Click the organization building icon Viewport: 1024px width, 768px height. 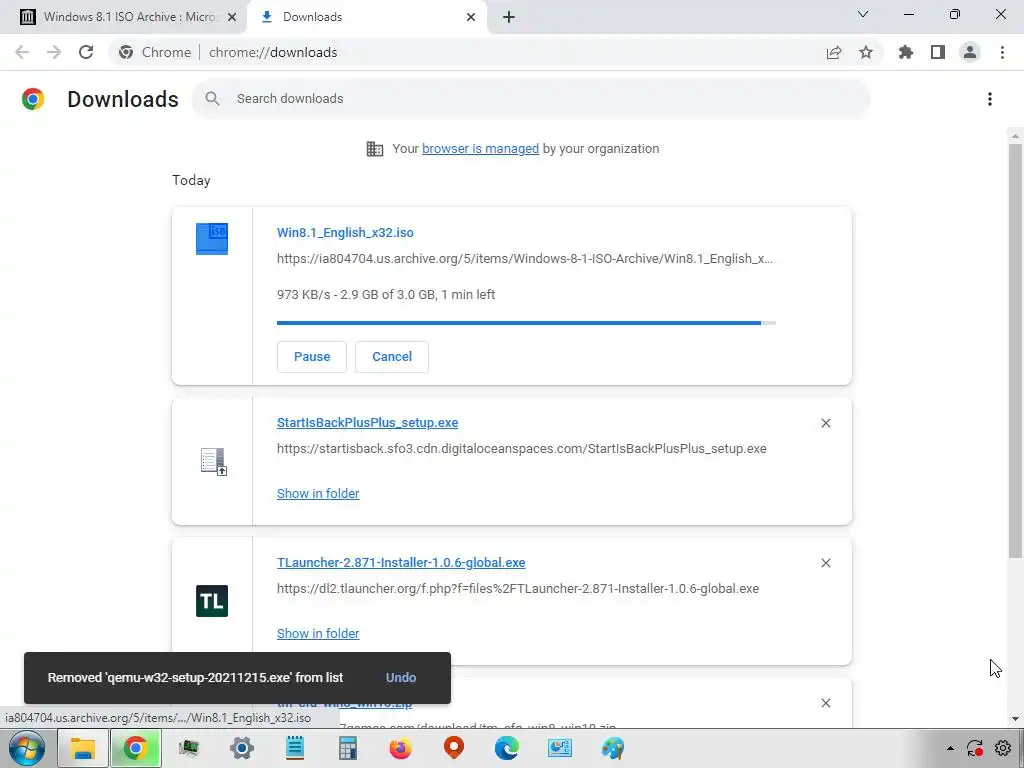point(375,149)
